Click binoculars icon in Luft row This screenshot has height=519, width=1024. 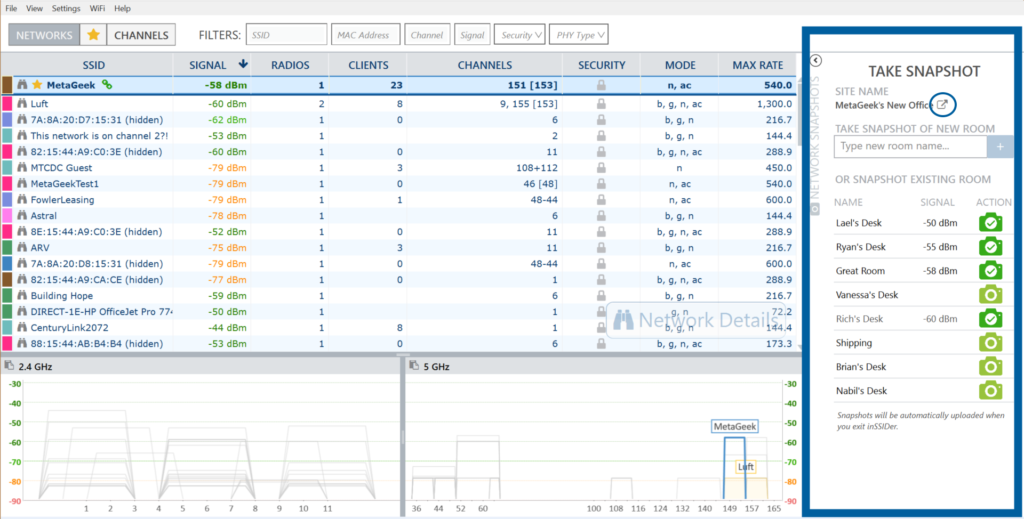click(22, 103)
